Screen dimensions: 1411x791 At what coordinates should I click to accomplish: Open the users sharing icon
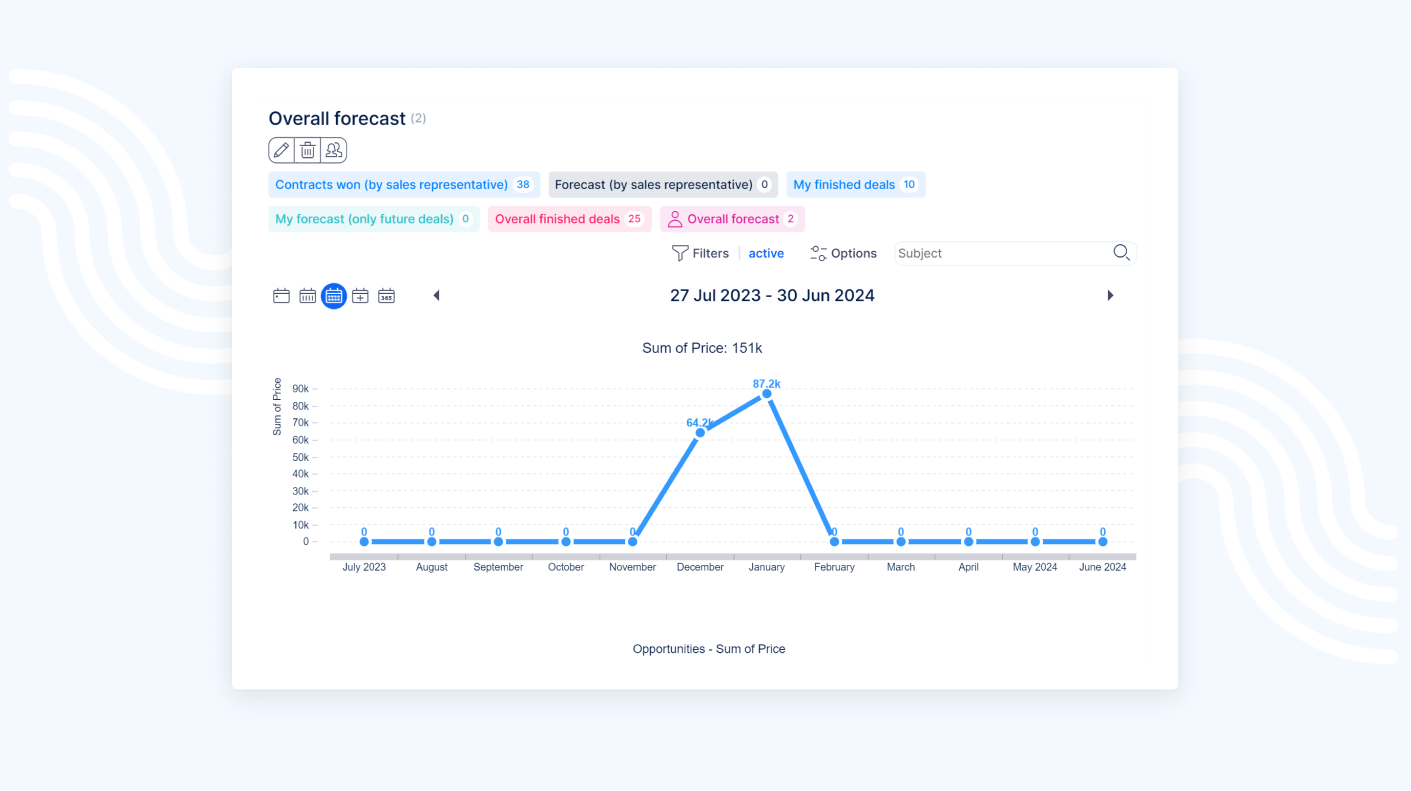[334, 150]
